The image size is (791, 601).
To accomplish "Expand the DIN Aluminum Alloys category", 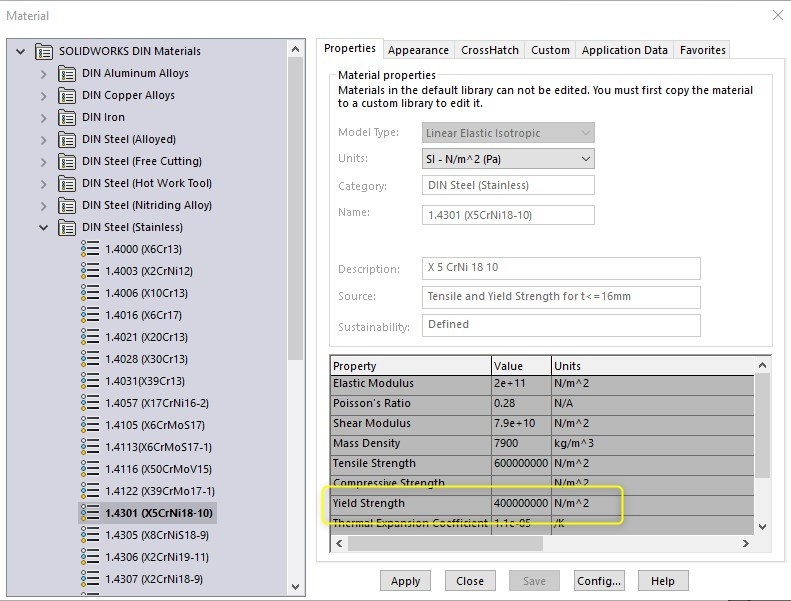I will pos(43,74).
